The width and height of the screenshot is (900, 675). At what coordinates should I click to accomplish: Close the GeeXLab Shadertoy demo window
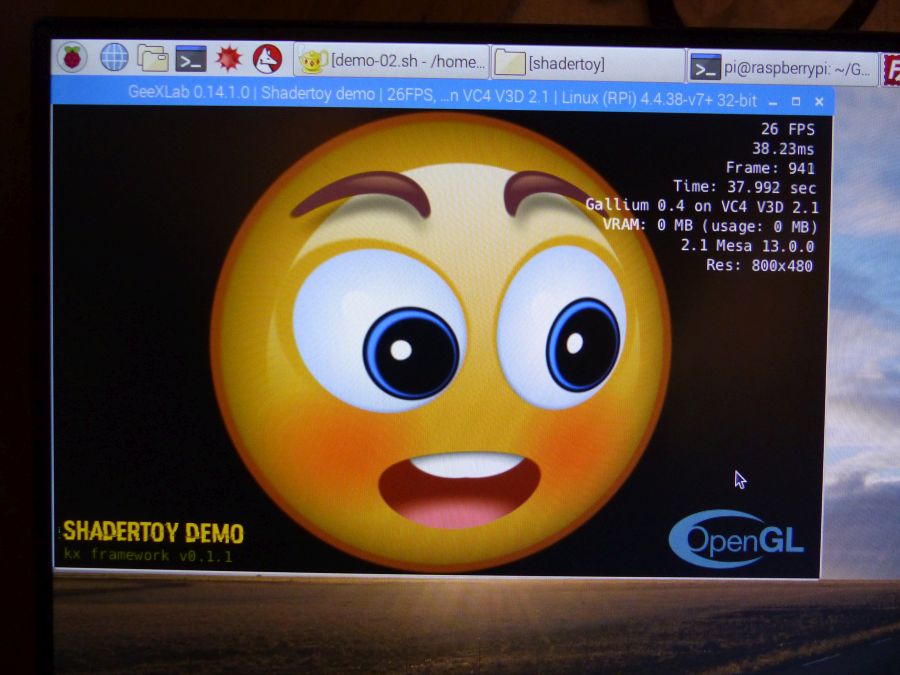pyautogui.click(x=819, y=102)
